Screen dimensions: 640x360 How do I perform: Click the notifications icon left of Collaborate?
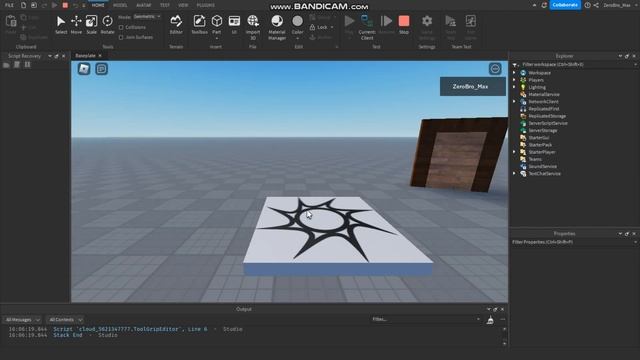coord(544,5)
